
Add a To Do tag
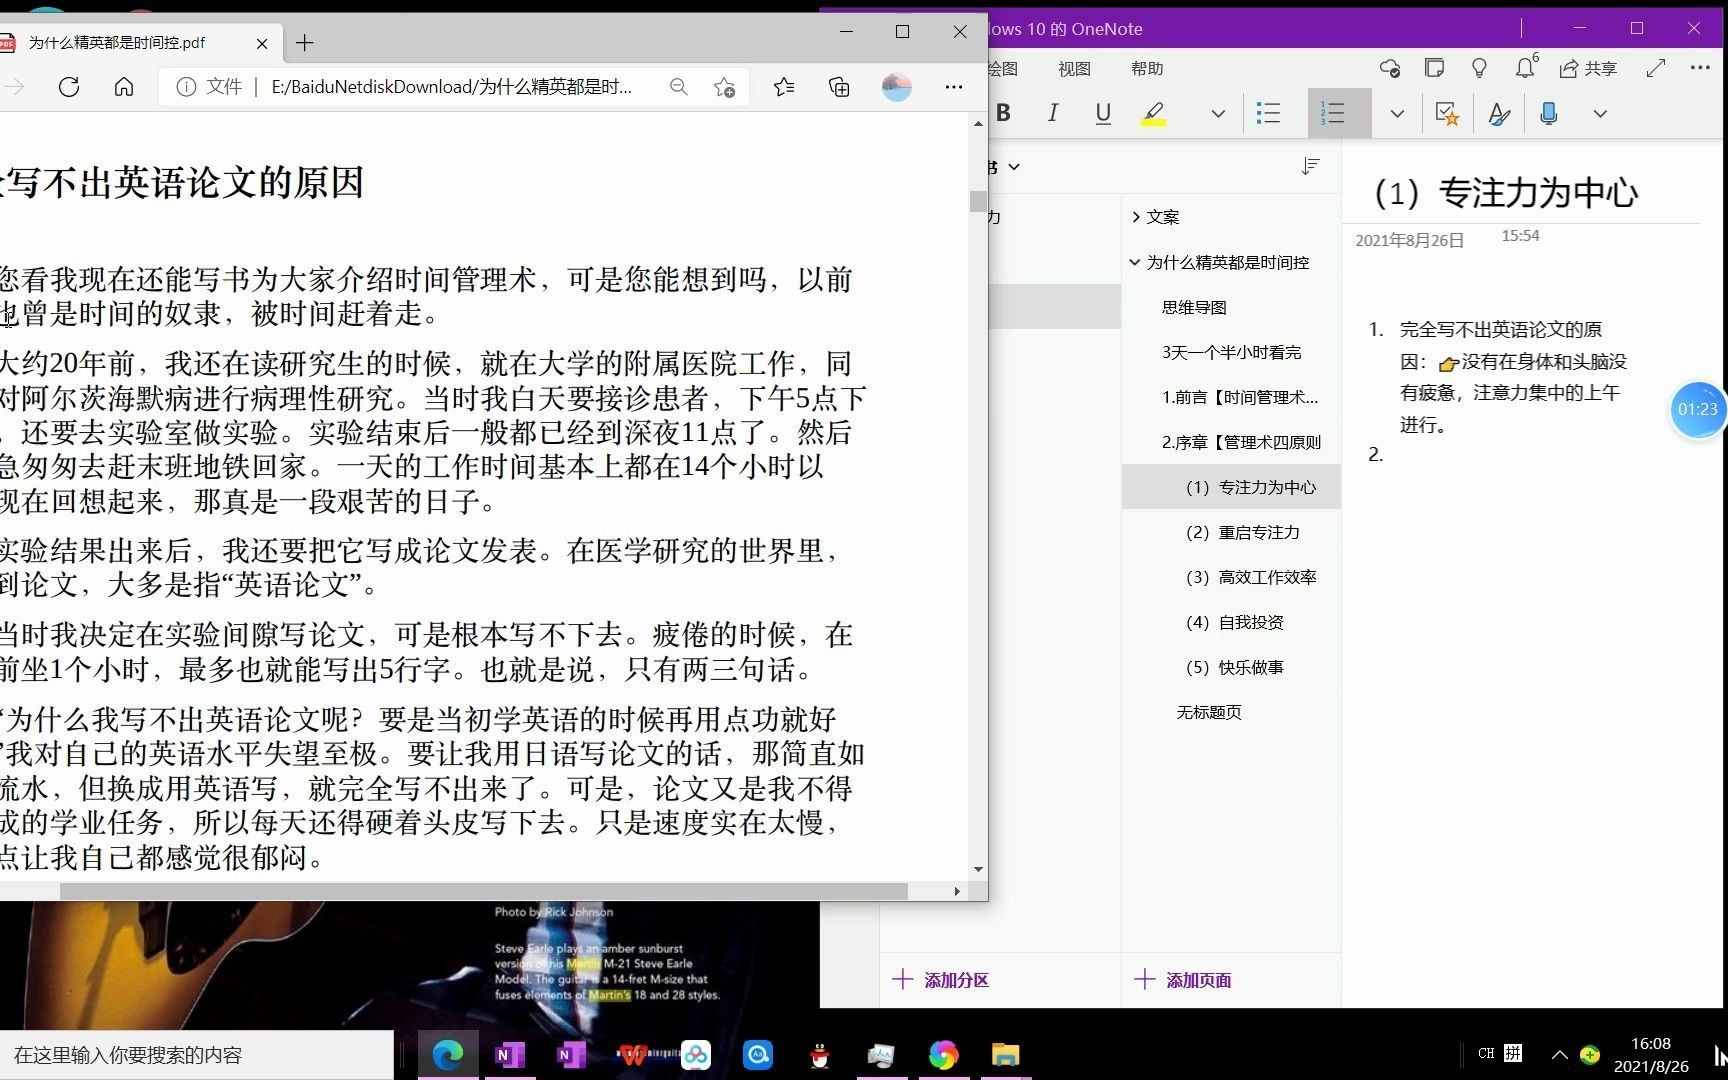click(1446, 113)
